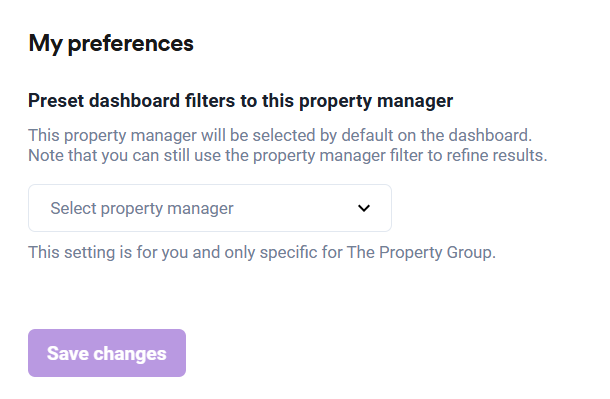Click the Preset dashboard filters subheading
Screen dimensions: 610x399
click(240, 101)
